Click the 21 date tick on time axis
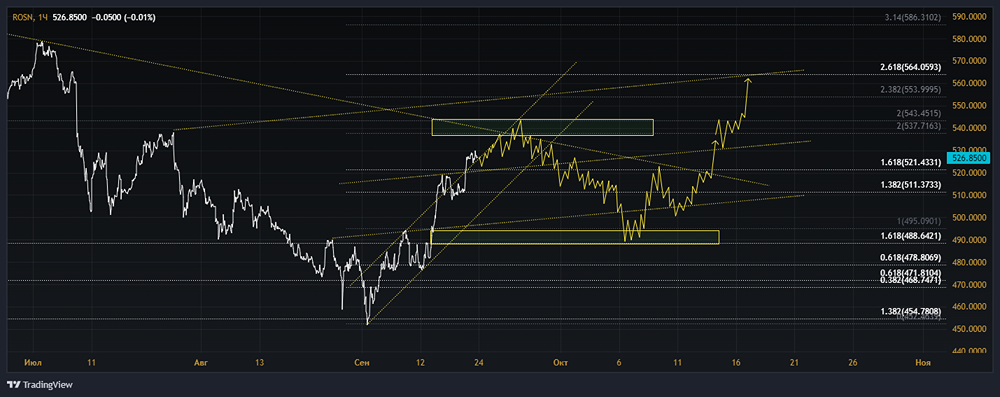 pos(795,363)
